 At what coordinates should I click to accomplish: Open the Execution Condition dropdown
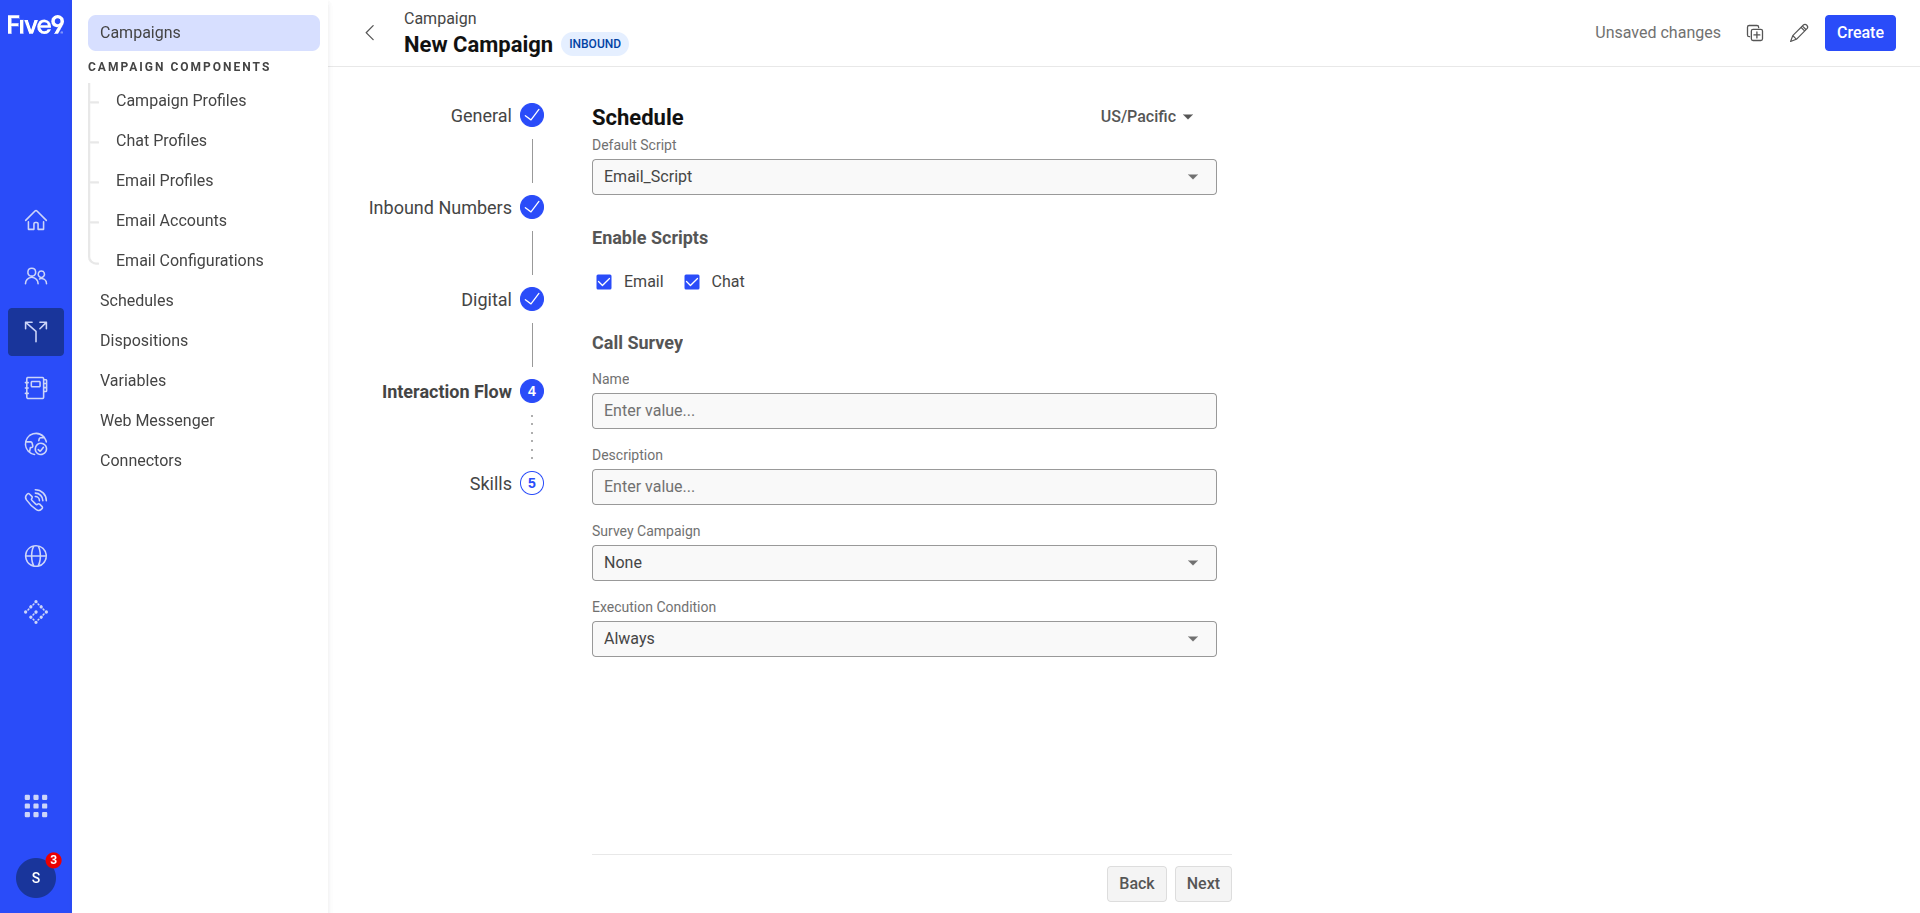tap(904, 639)
